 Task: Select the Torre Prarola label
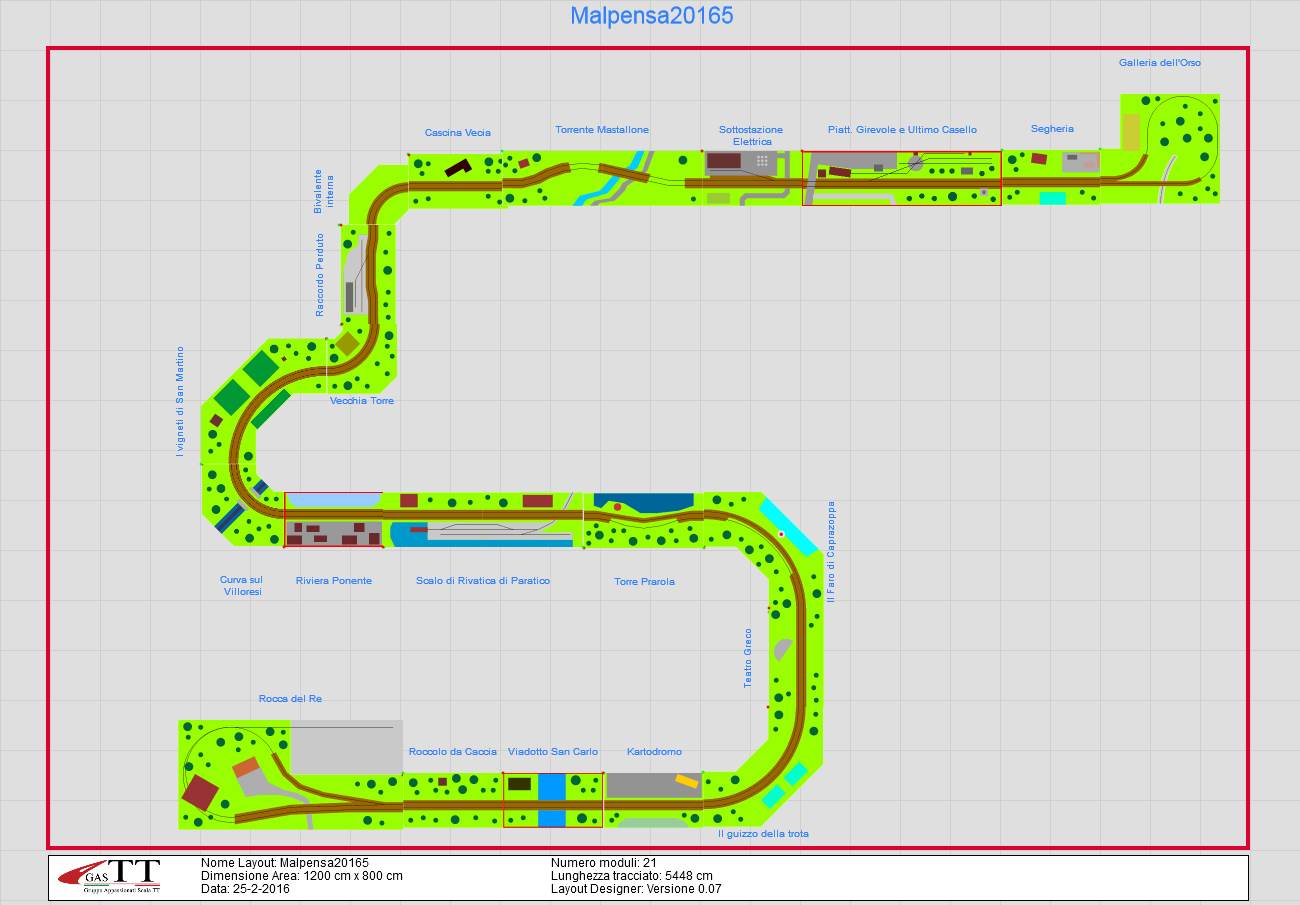tap(644, 582)
